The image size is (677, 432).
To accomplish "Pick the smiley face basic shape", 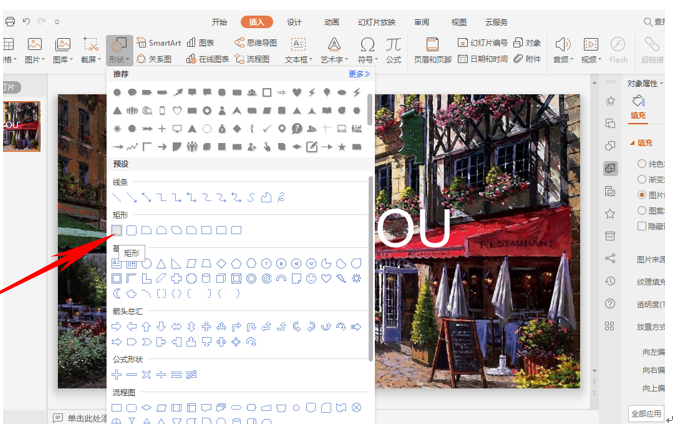I will click(x=311, y=279).
